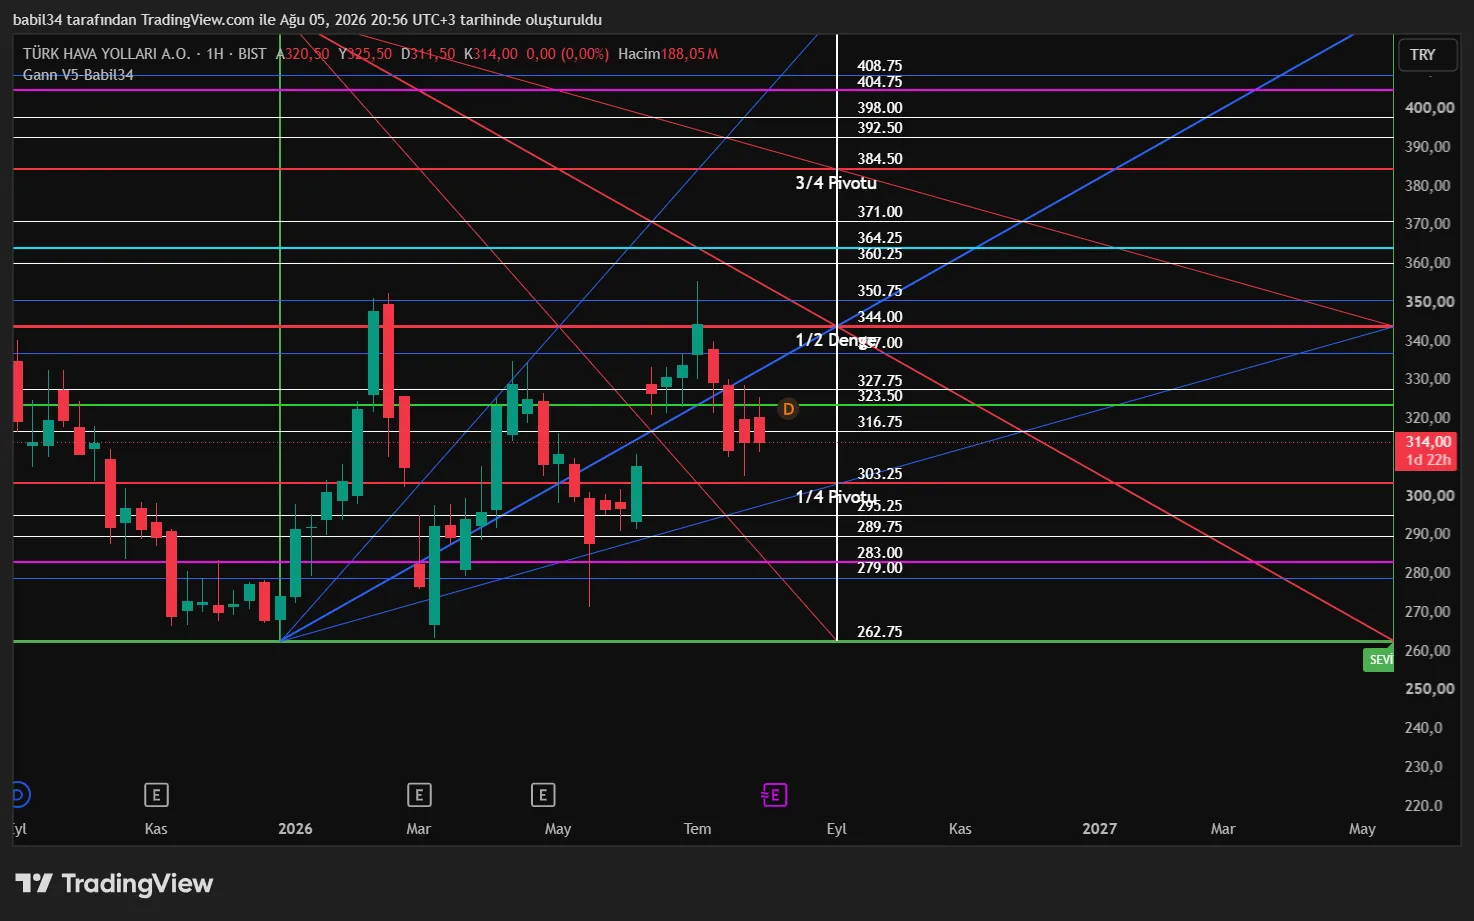
Task: Click the 316.75 Gann level label
Action: click(880, 422)
